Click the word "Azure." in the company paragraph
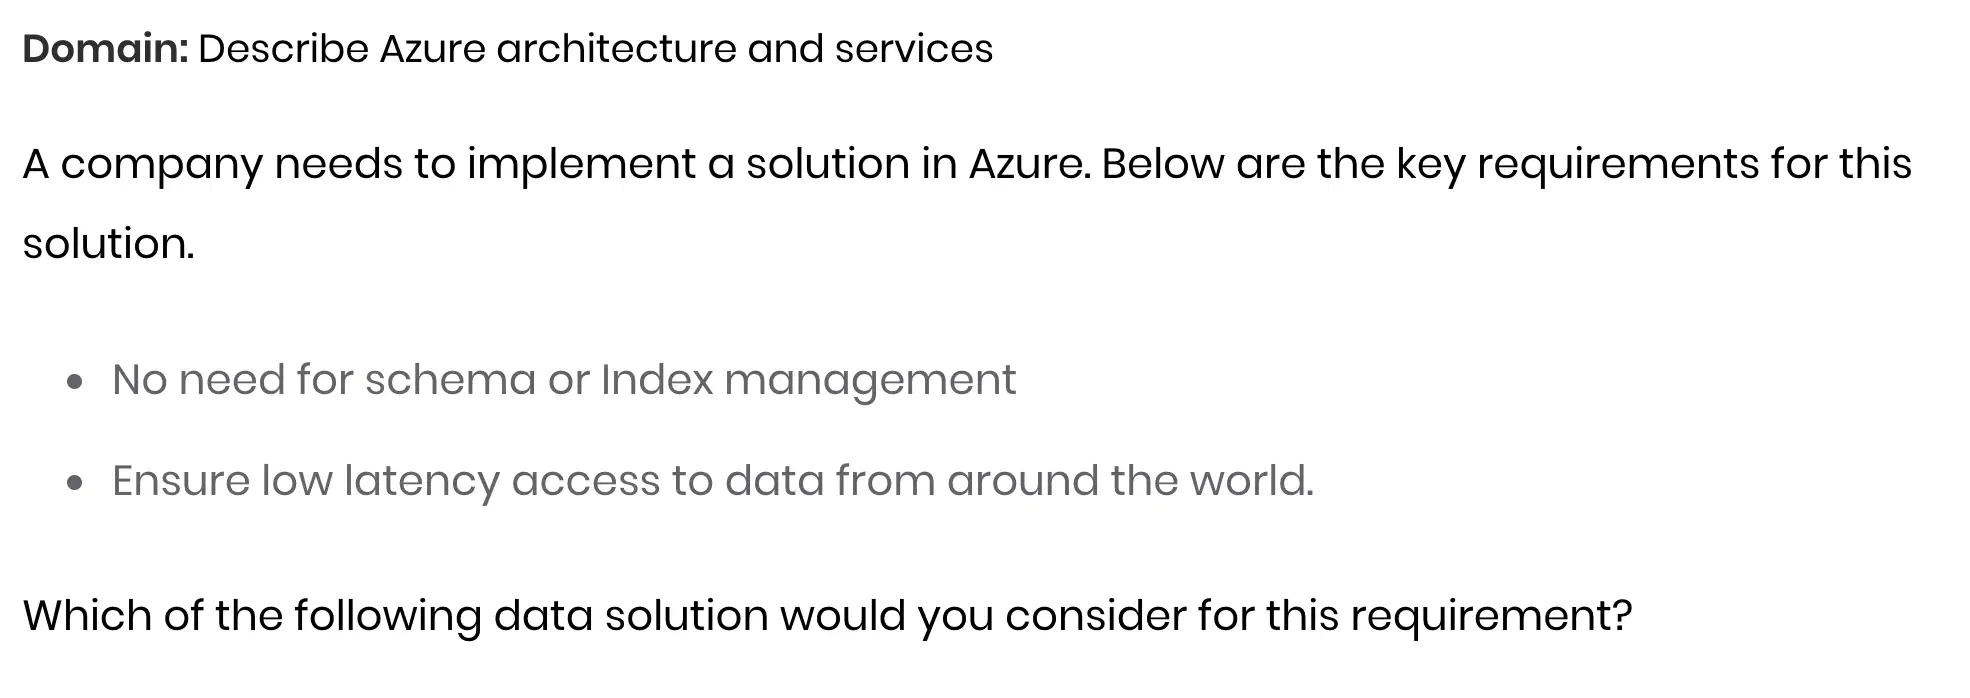 pyautogui.click(x=1029, y=164)
